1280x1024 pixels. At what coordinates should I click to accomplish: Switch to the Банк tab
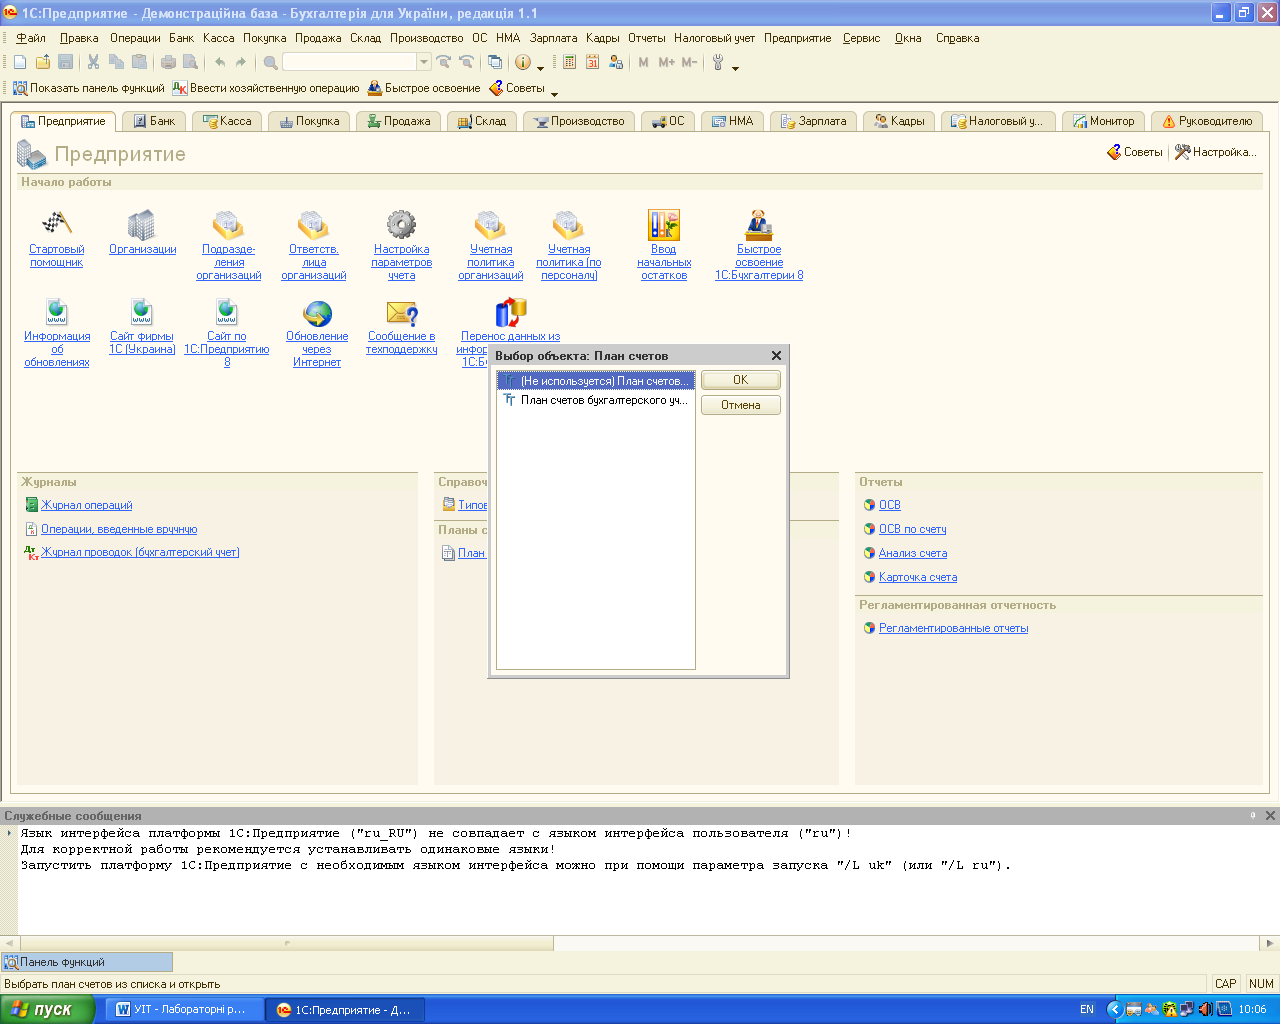point(154,121)
